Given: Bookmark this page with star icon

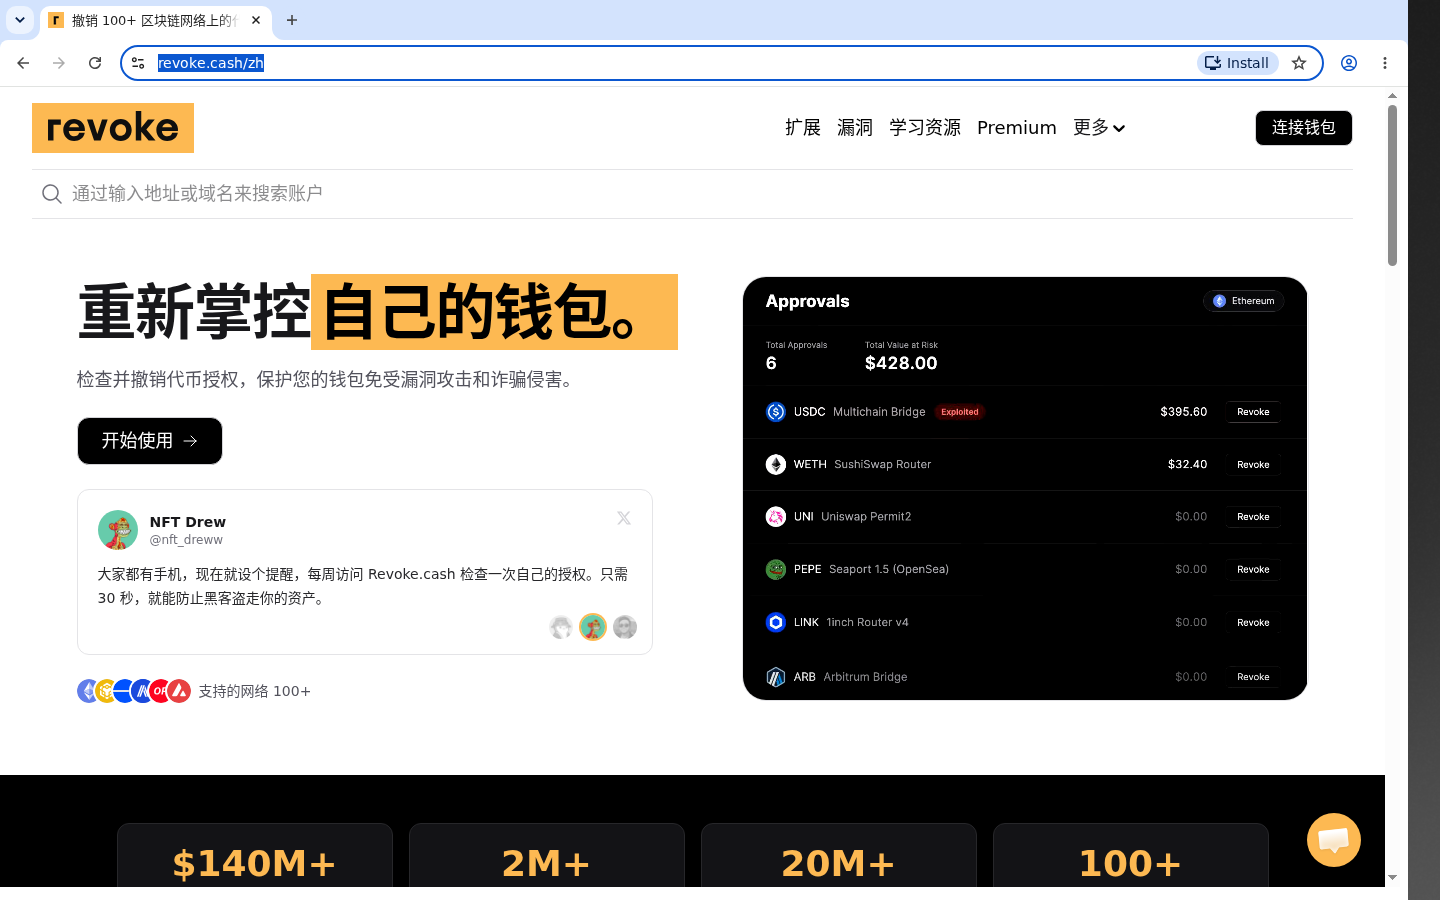Looking at the screenshot, I should pos(1299,63).
